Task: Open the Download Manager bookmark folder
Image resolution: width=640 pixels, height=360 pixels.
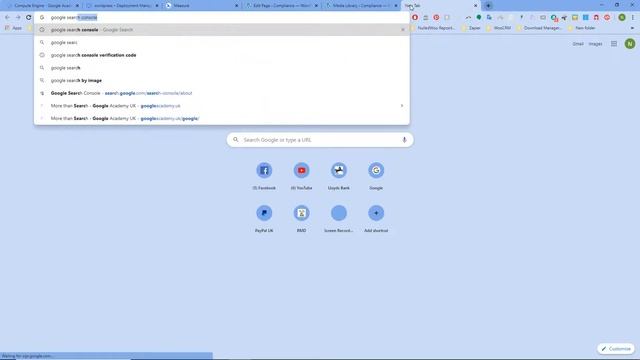Action: pos(539,28)
